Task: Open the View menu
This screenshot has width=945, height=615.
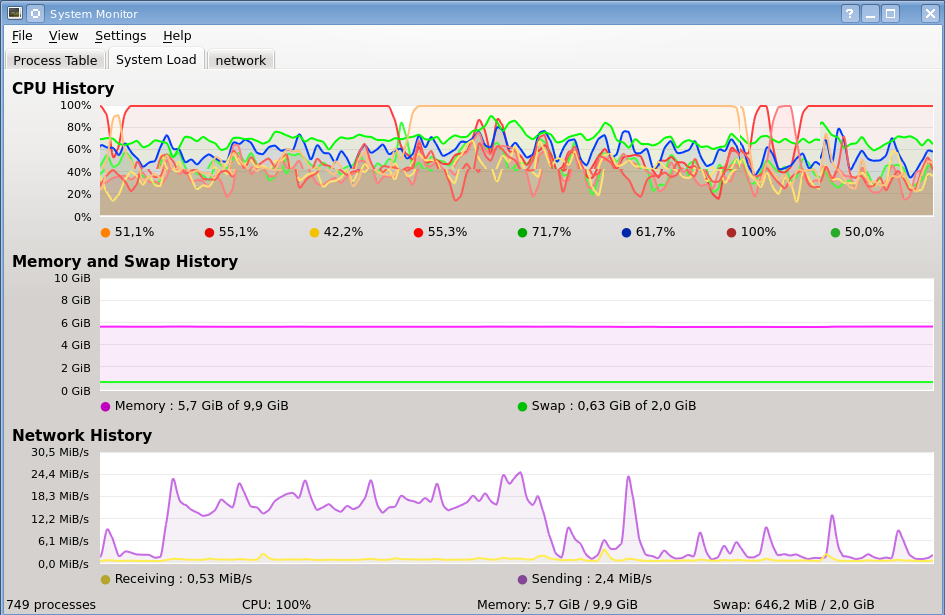Action: point(63,36)
